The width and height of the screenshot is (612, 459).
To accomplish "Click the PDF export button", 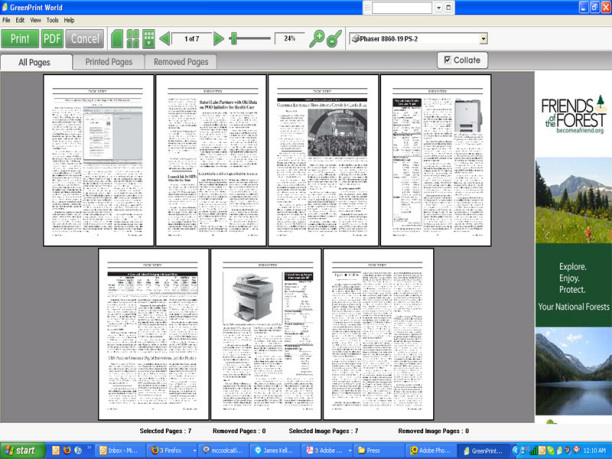I will coord(52,39).
